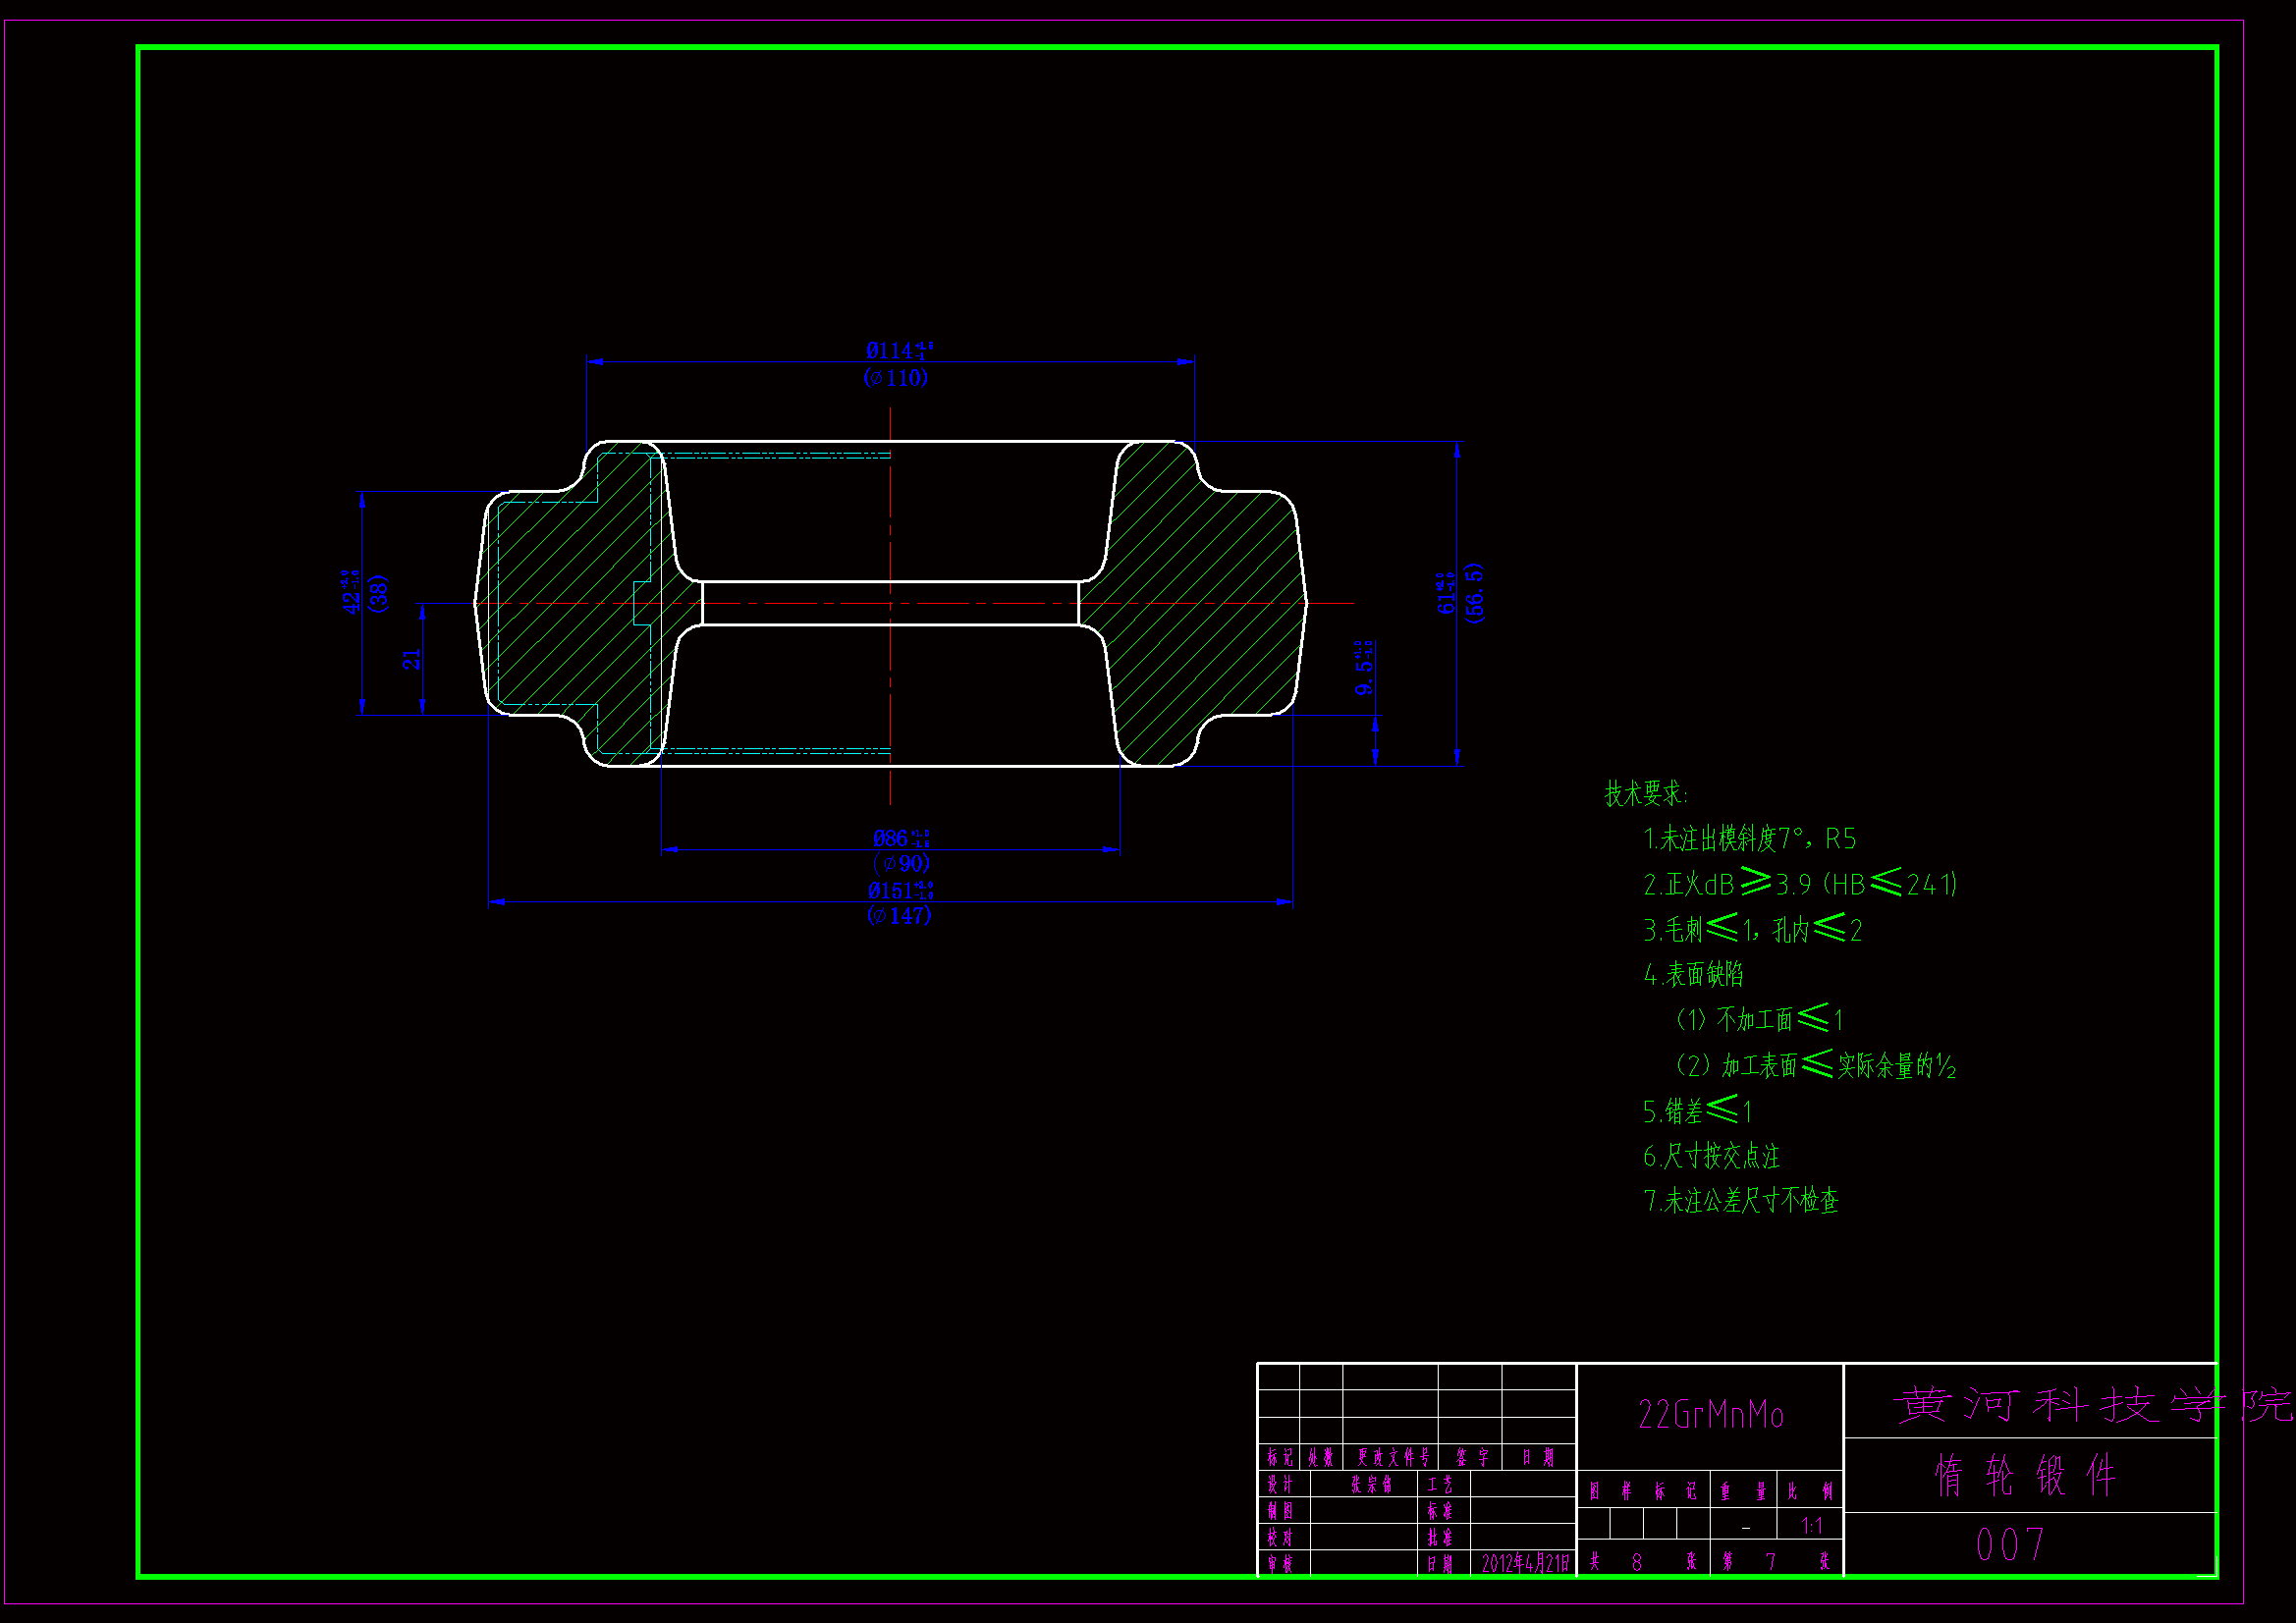This screenshot has height=1623, width=2296.
Task: Click note 5 错差≤1 text
Action: (1697, 1111)
